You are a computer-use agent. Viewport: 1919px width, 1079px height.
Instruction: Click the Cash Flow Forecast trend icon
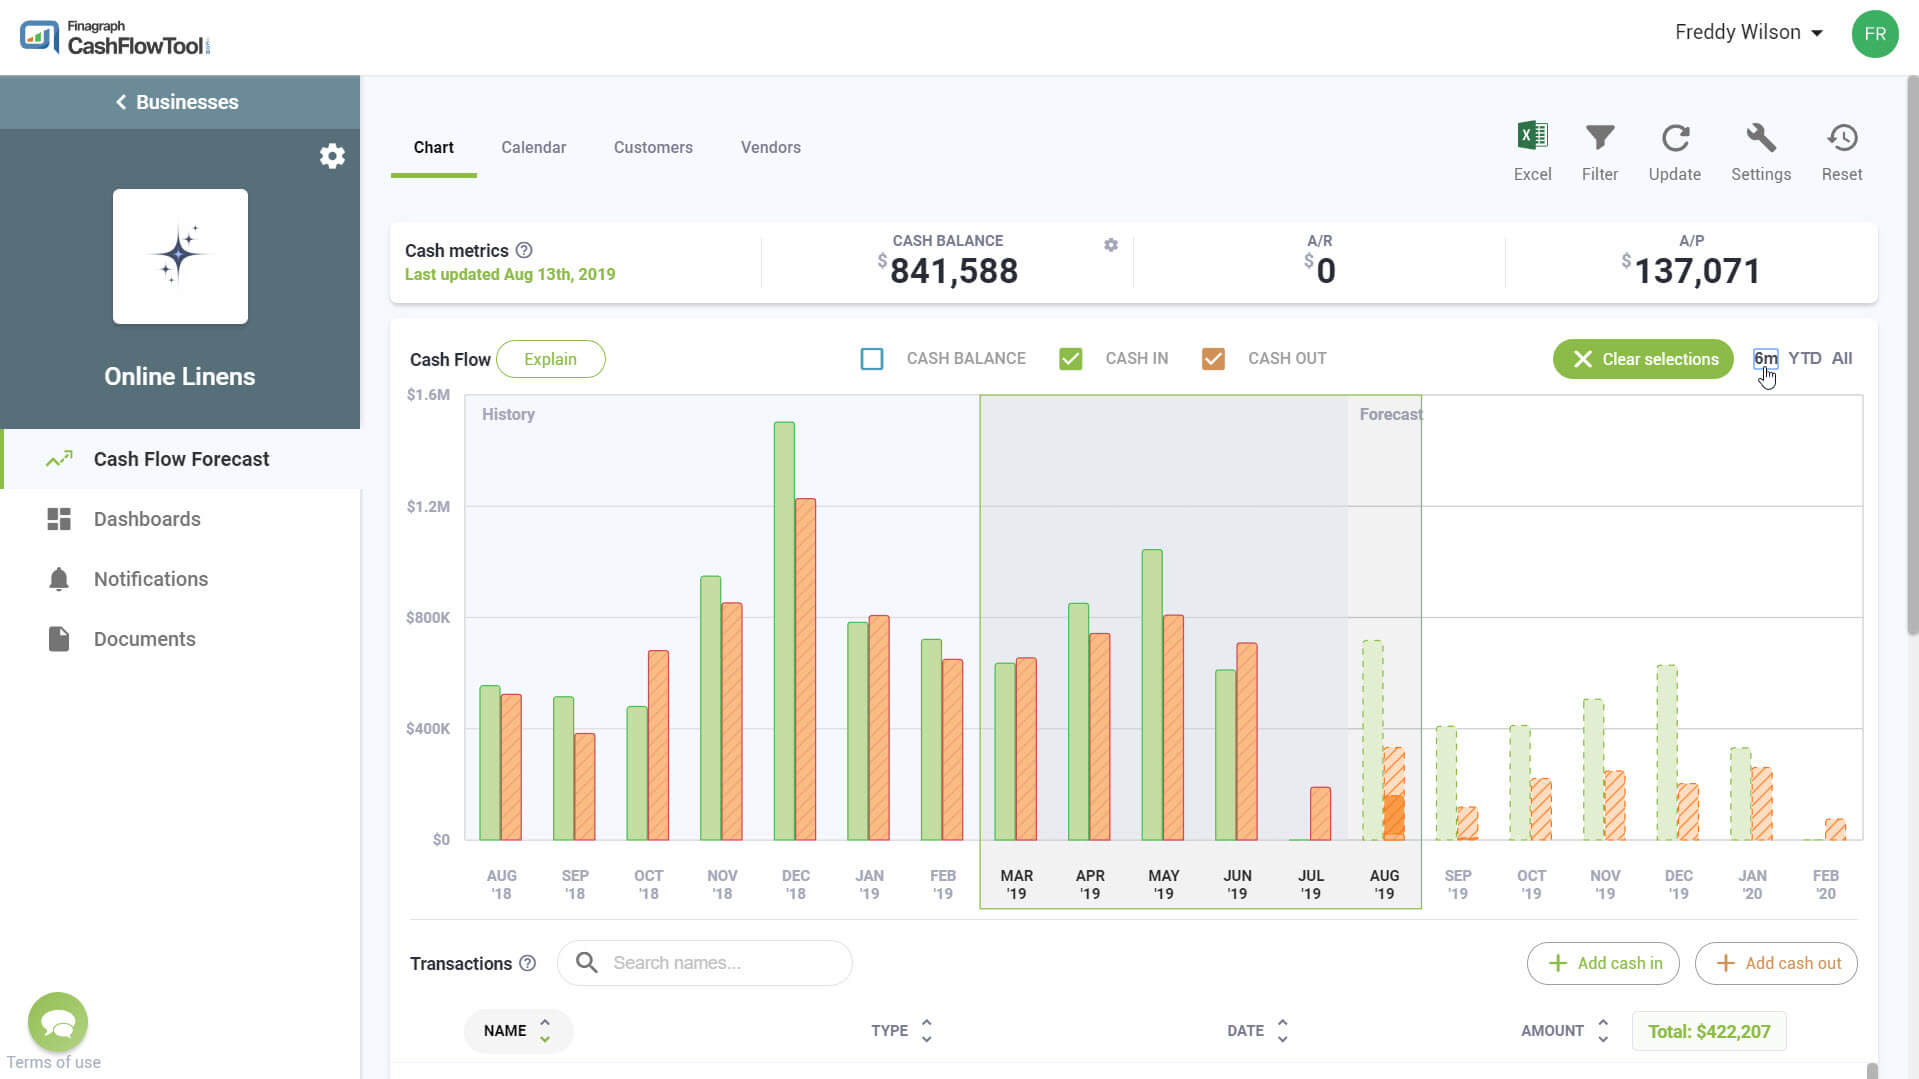click(59, 459)
